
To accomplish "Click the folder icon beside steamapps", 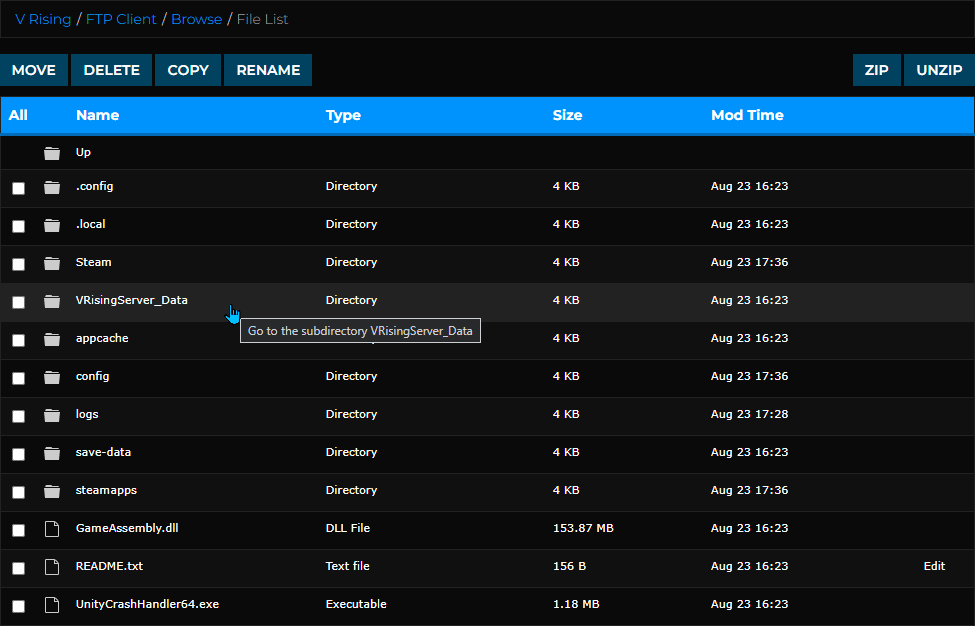I will (x=51, y=491).
